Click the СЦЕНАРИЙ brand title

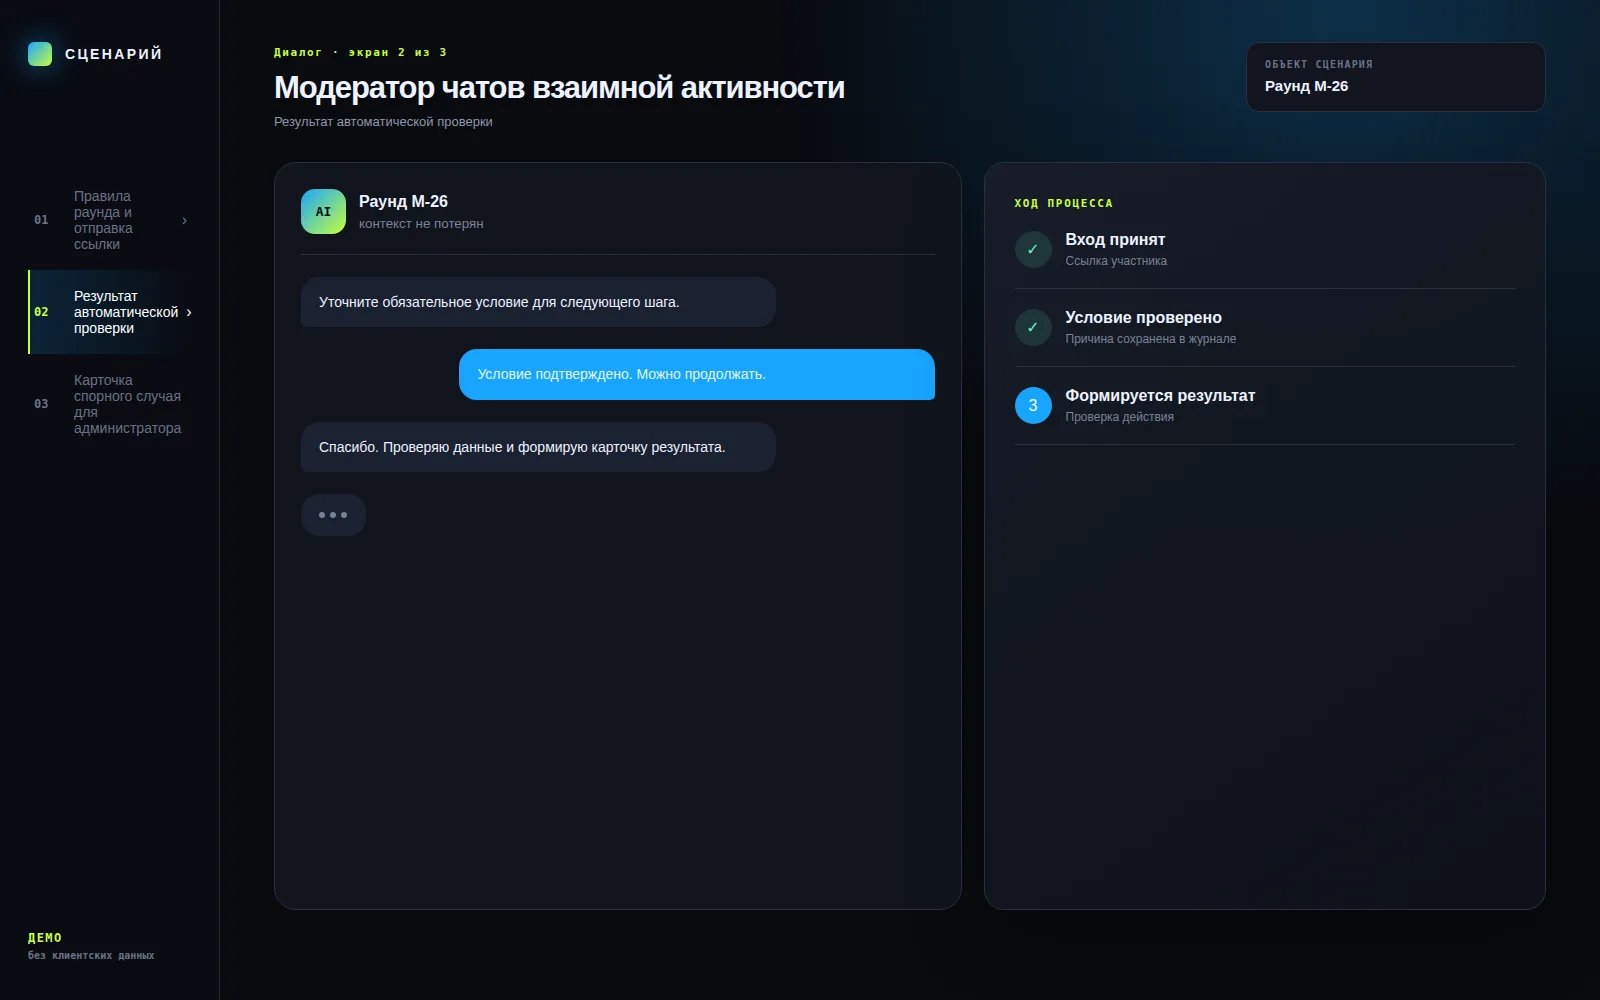pyautogui.click(x=113, y=54)
